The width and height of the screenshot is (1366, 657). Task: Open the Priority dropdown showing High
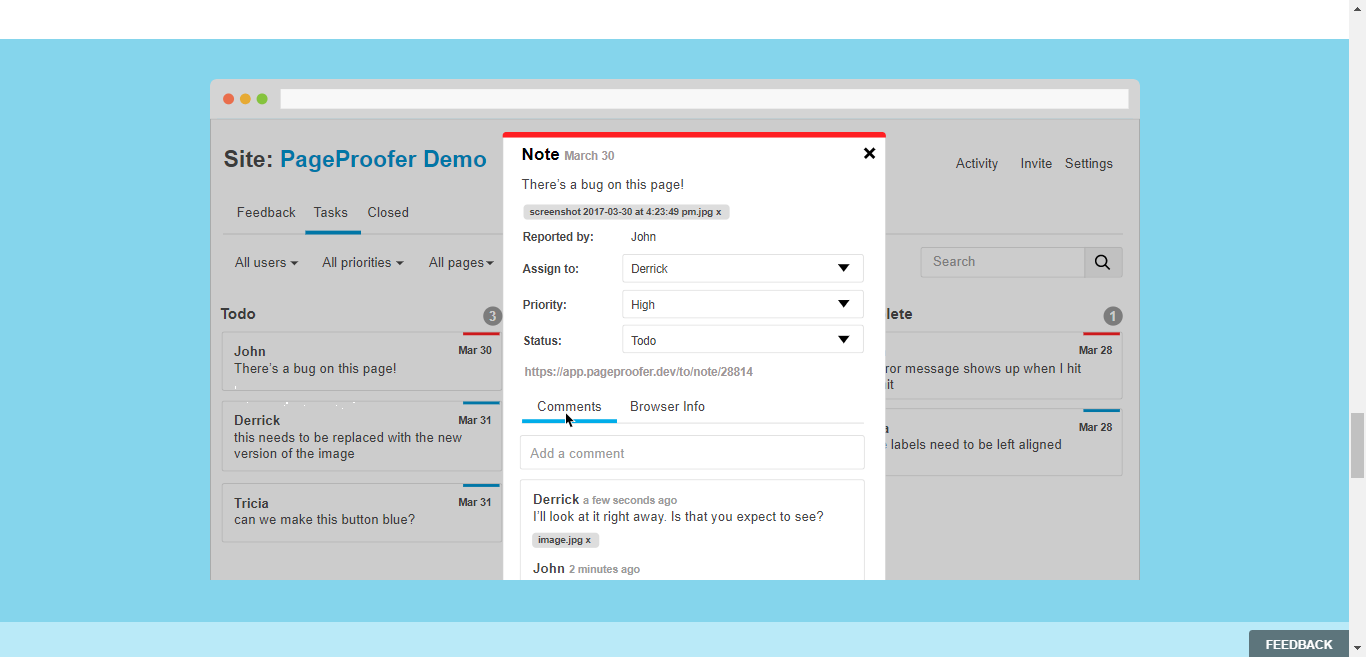(742, 304)
